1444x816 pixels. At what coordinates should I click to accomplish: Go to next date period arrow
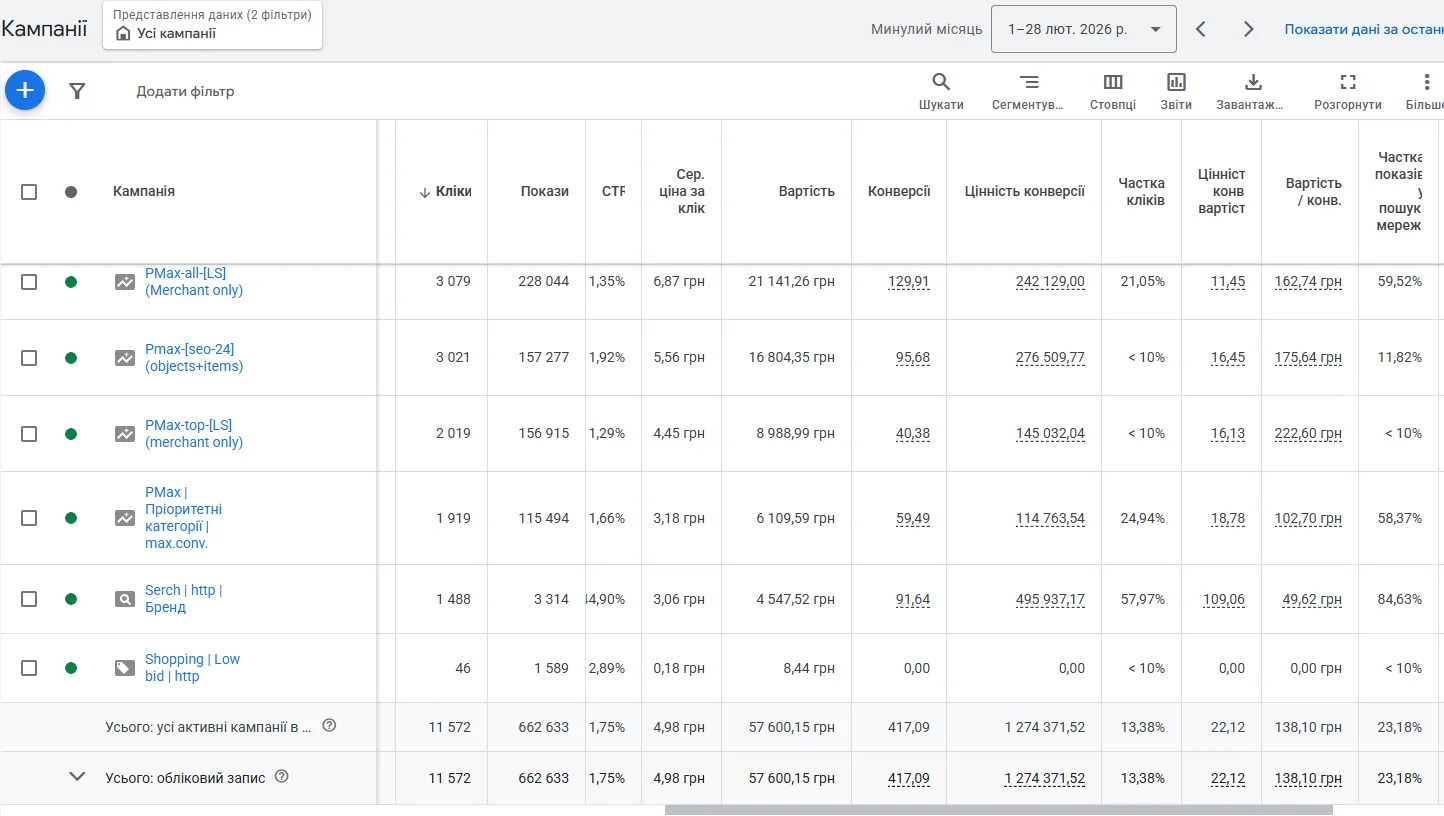[x=1248, y=29]
